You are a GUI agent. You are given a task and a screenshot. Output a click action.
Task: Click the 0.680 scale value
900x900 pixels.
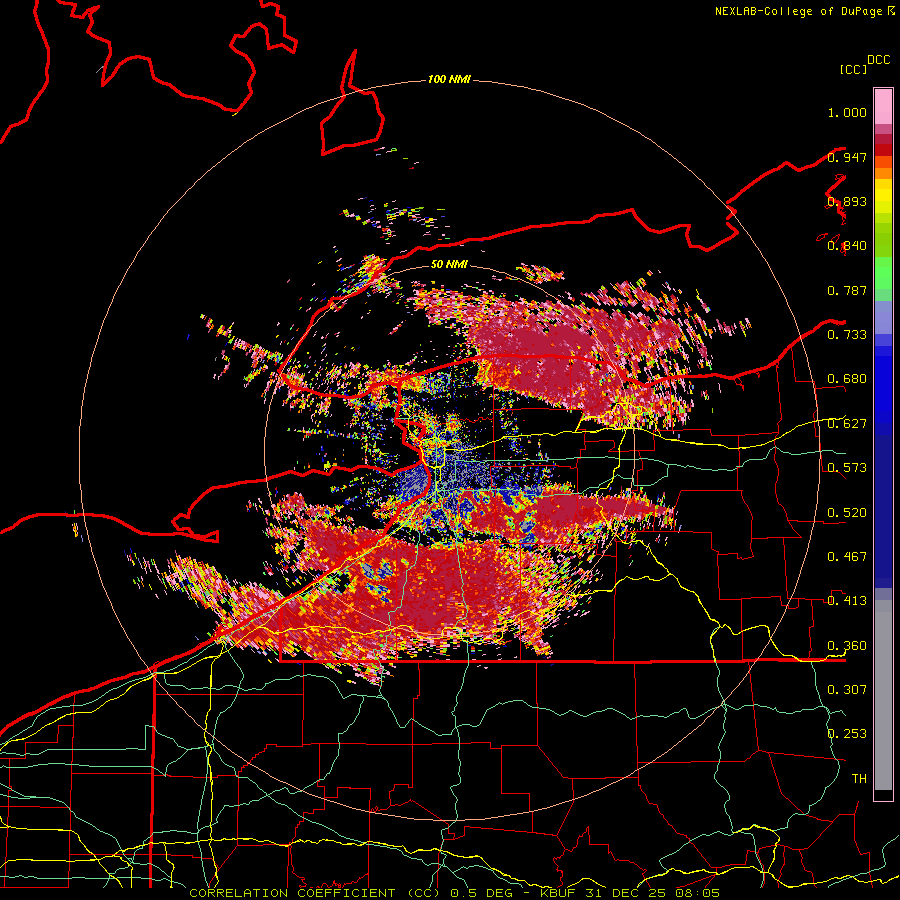point(847,379)
